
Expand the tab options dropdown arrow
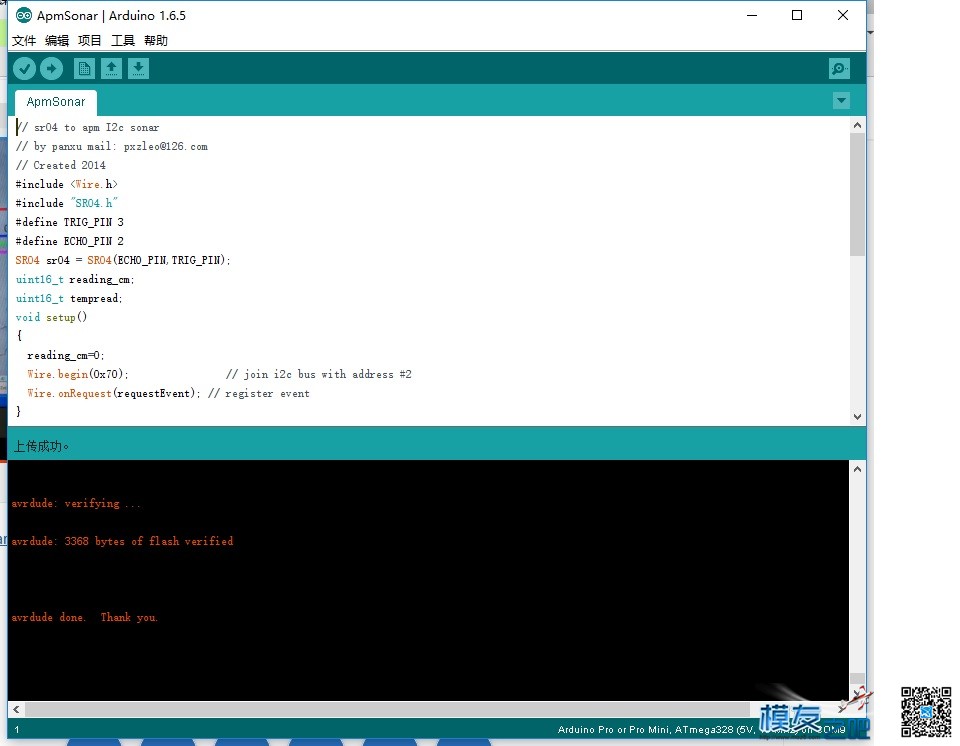pos(841,100)
